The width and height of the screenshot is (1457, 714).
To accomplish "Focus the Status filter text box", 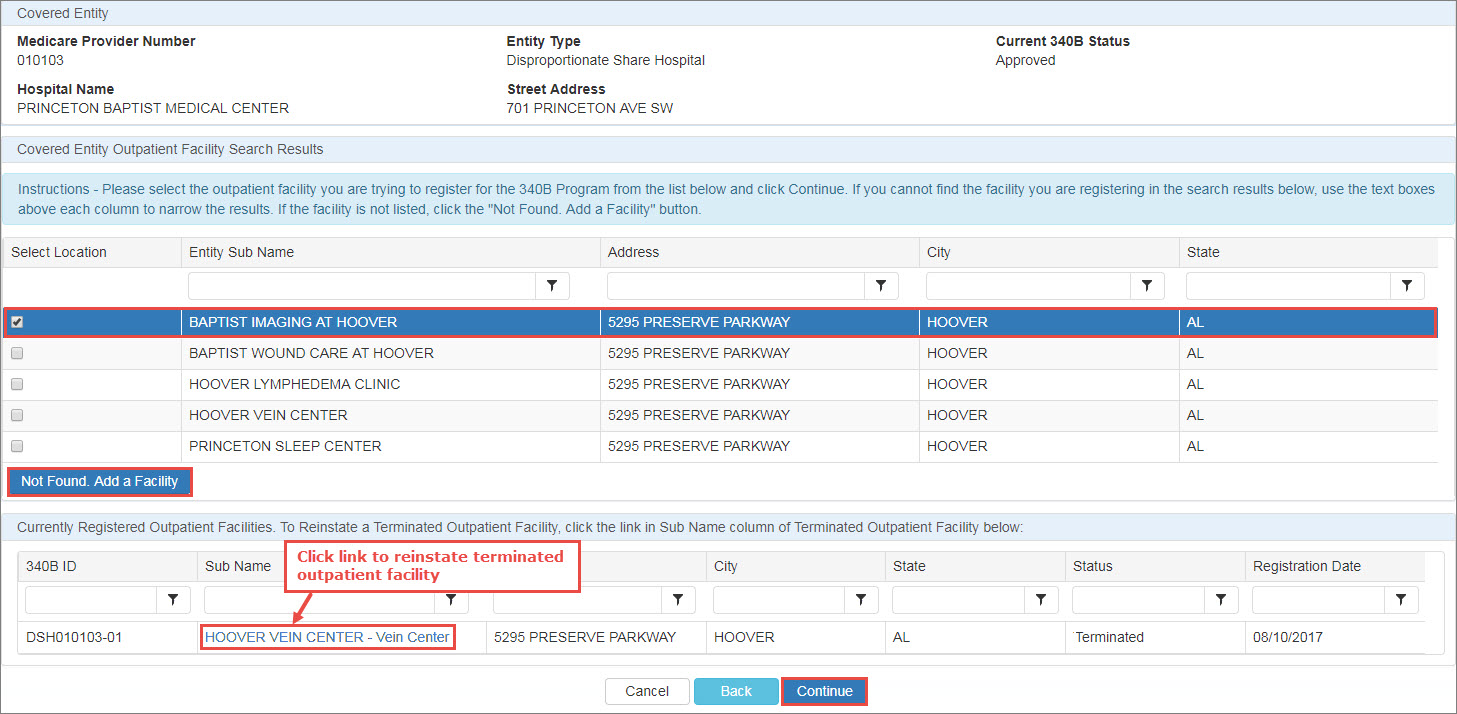I will [1138, 599].
